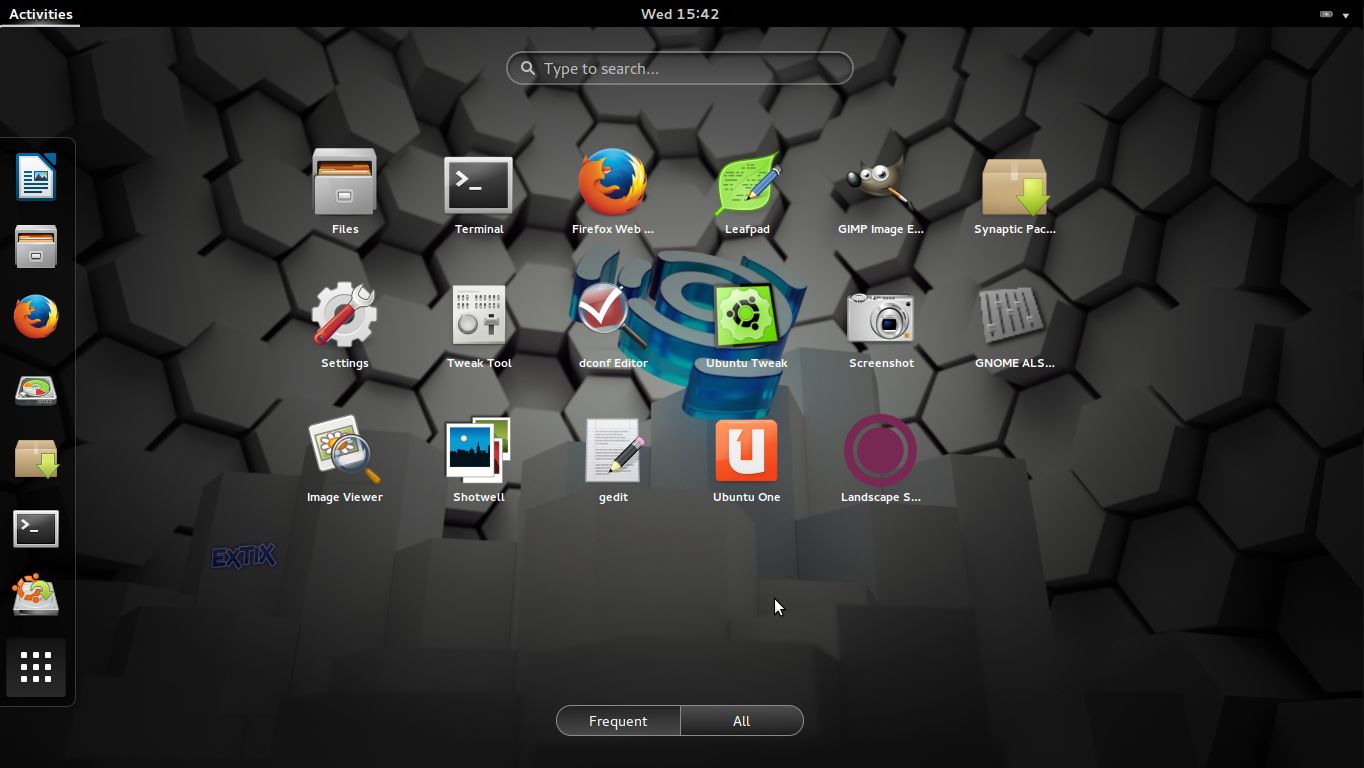Open Ubuntu One
Screen dimensions: 1364x768
tap(746, 452)
